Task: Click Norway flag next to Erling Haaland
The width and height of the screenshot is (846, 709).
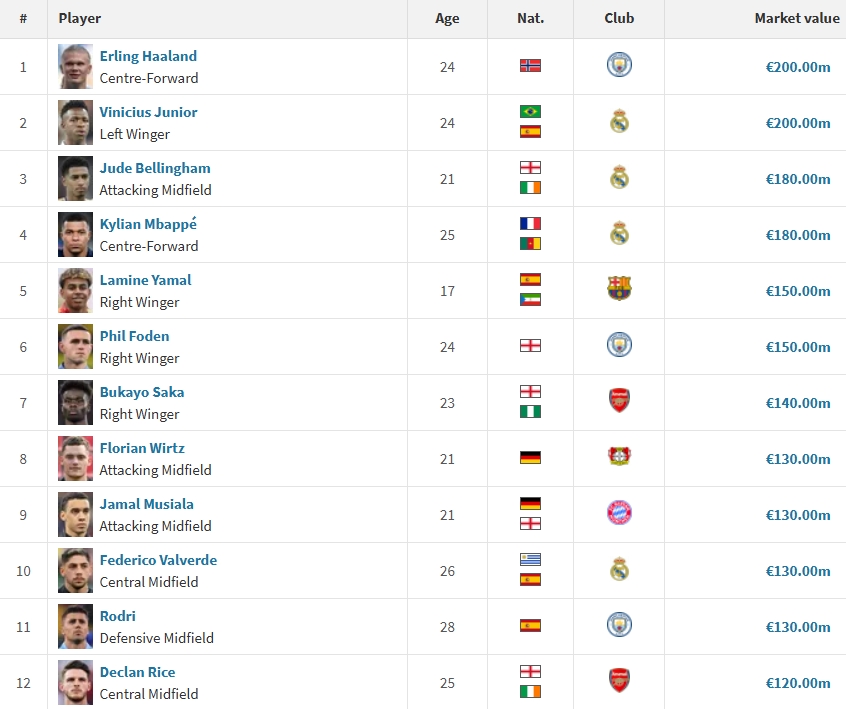Action: [x=530, y=66]
